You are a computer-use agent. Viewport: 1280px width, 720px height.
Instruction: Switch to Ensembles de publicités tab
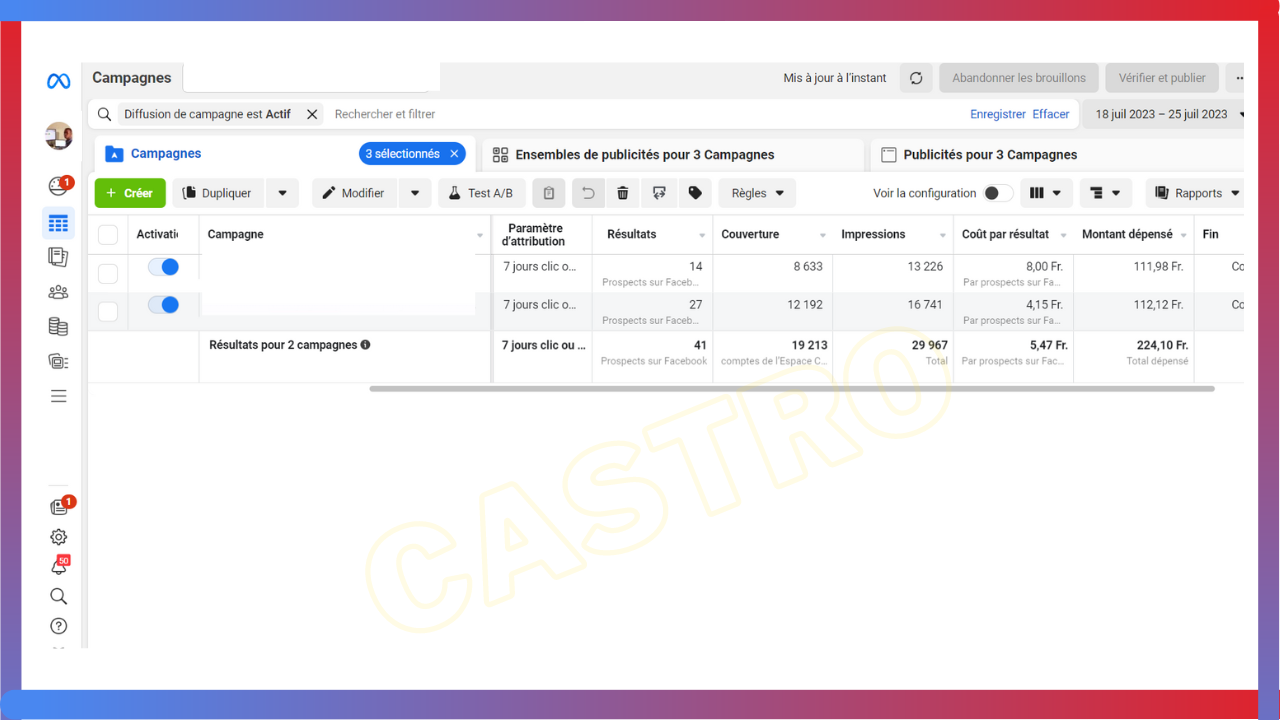pyautogui.click(x=644, y=155)
